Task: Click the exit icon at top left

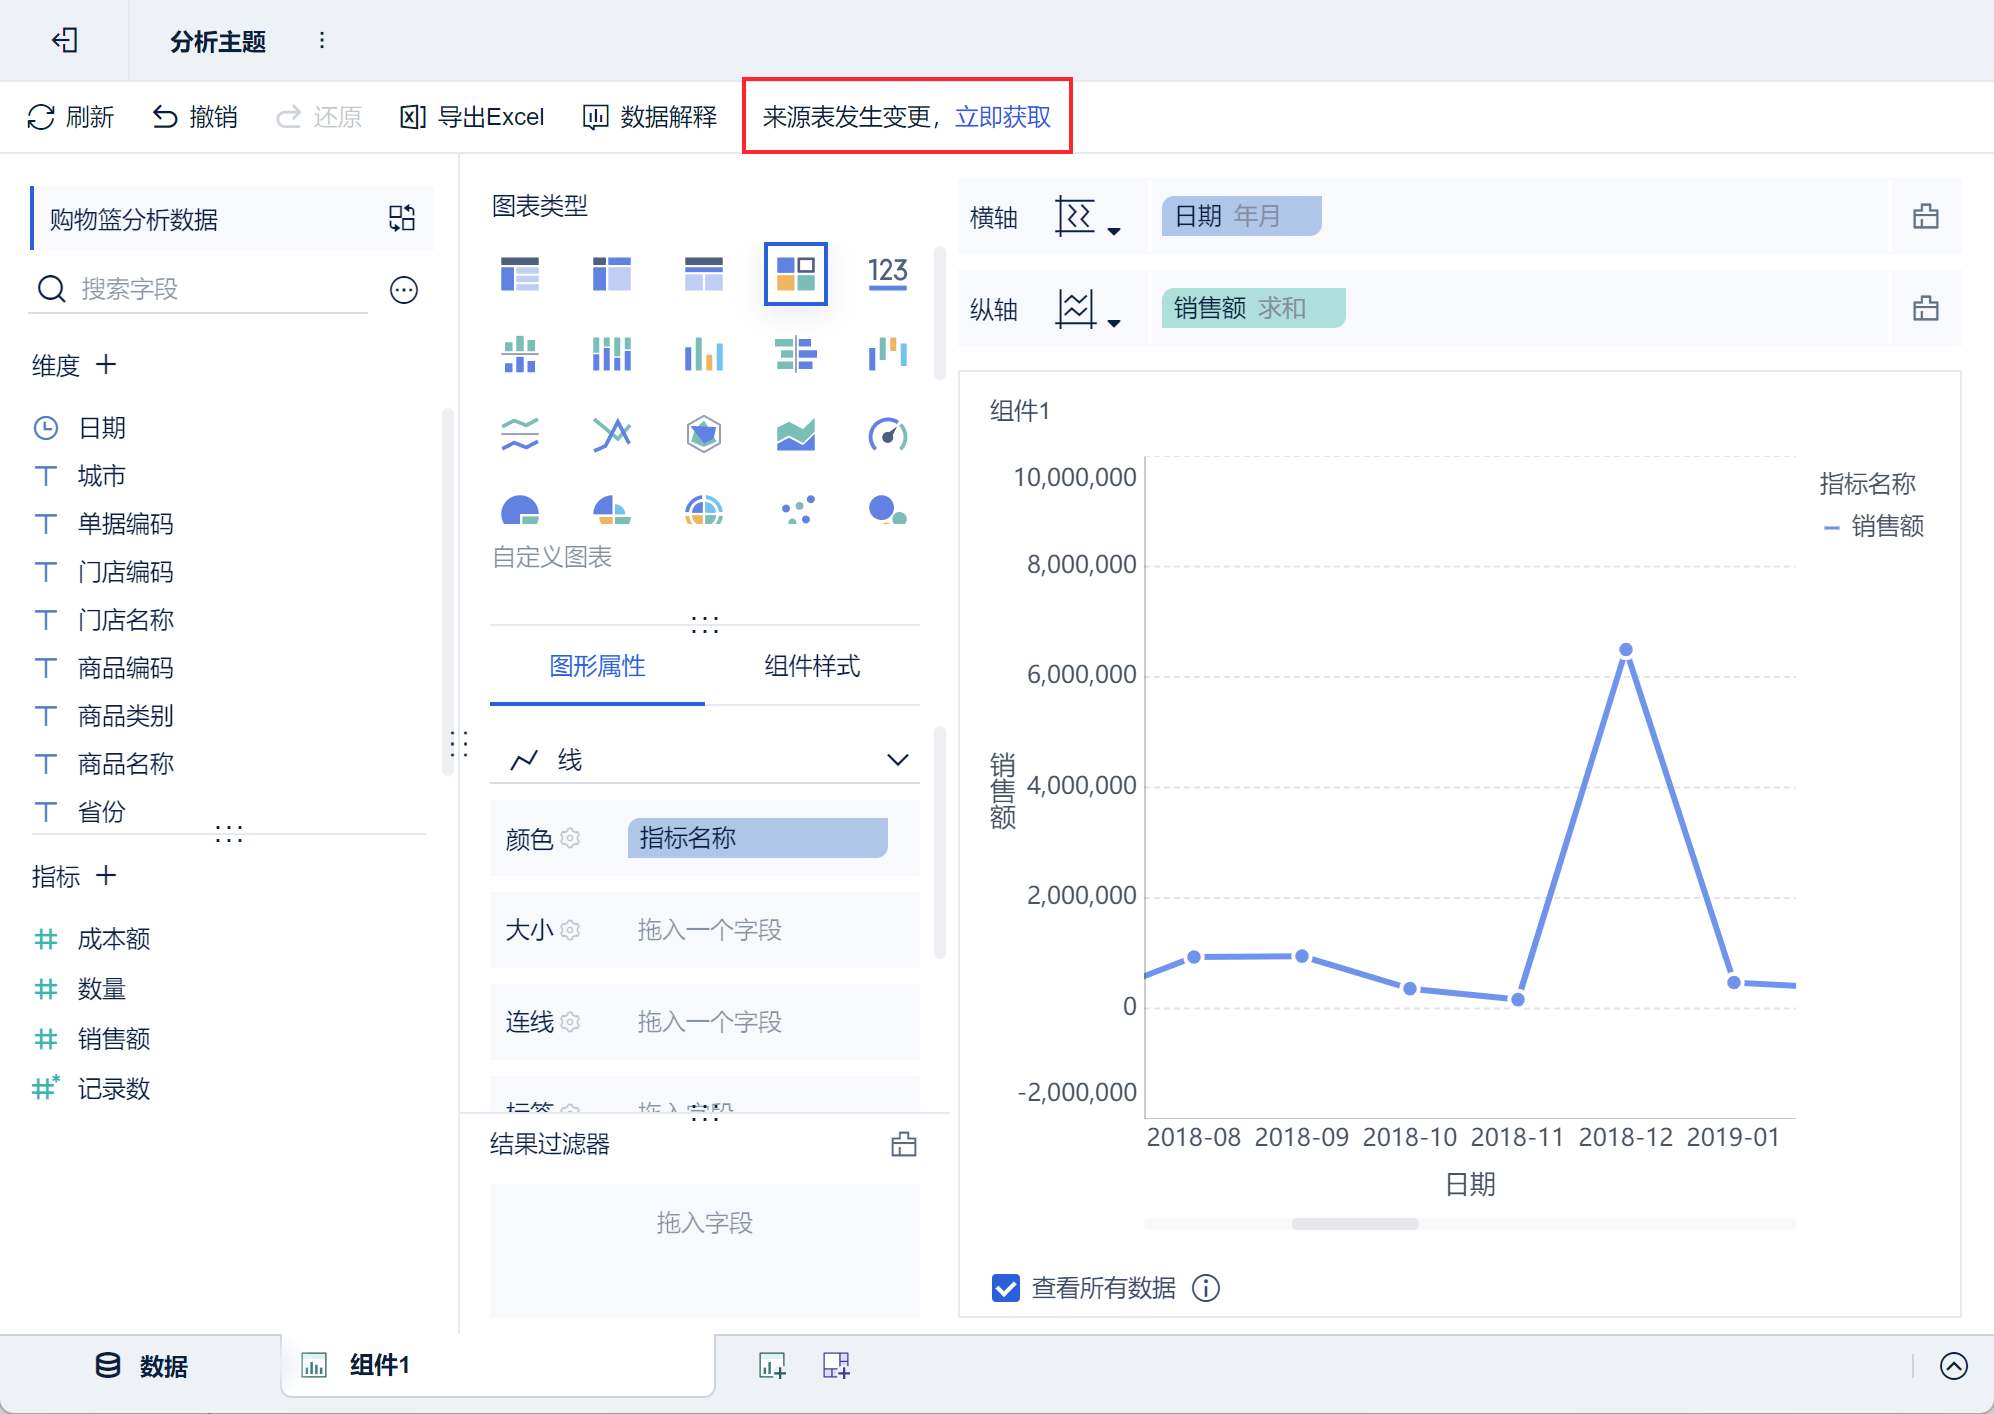Action: pyautogui.click(x=65, y=40)
